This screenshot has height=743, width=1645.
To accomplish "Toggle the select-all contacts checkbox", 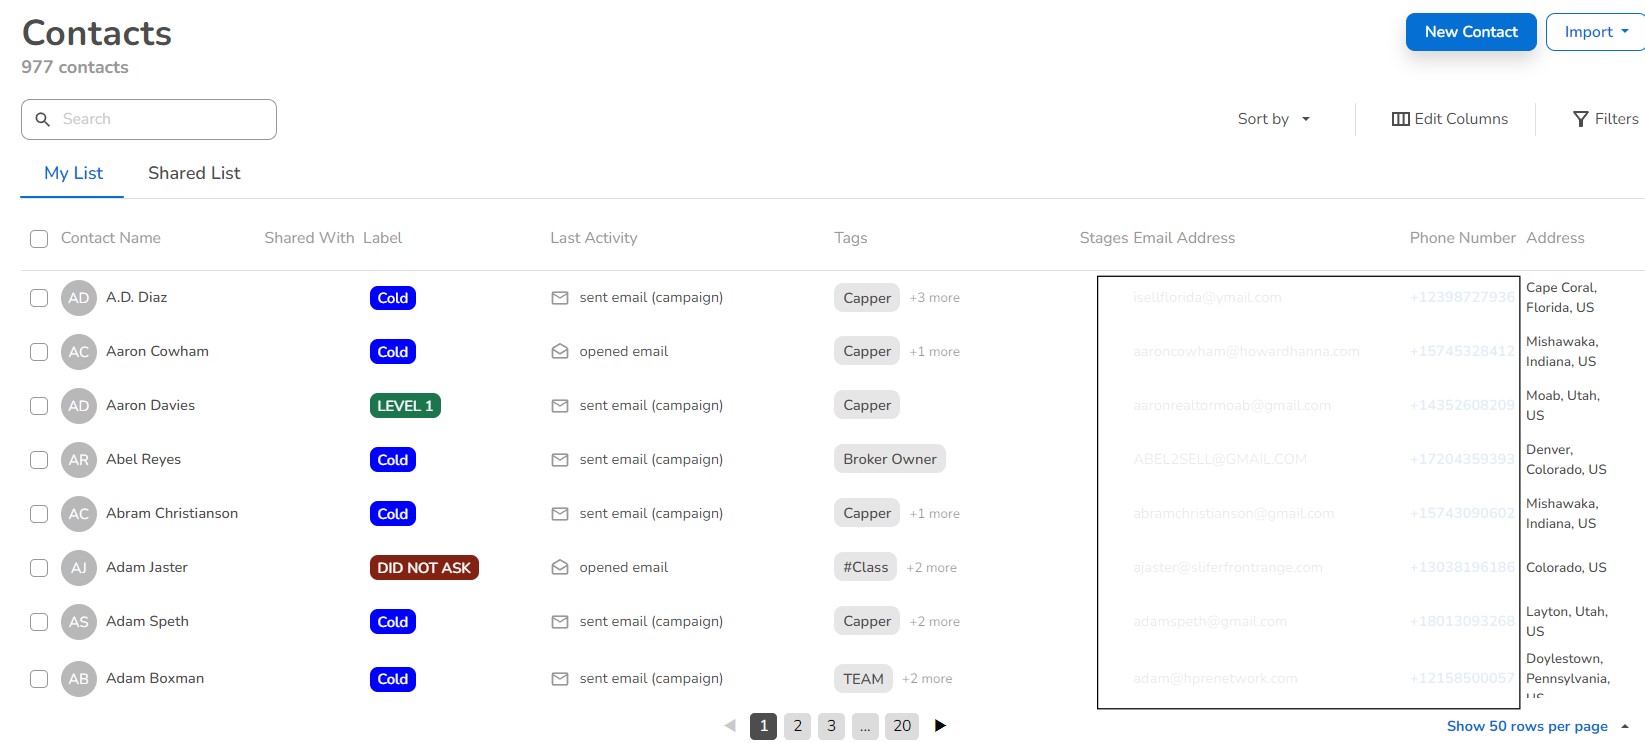I will [39, 239].
